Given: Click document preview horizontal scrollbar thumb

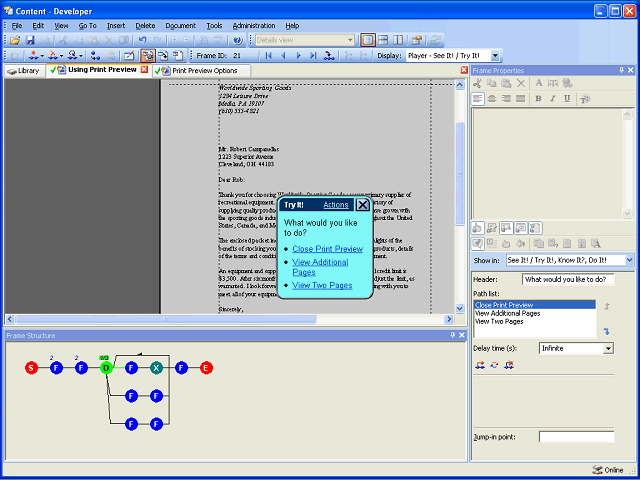Looking at the screenshot, I should 165,319.
